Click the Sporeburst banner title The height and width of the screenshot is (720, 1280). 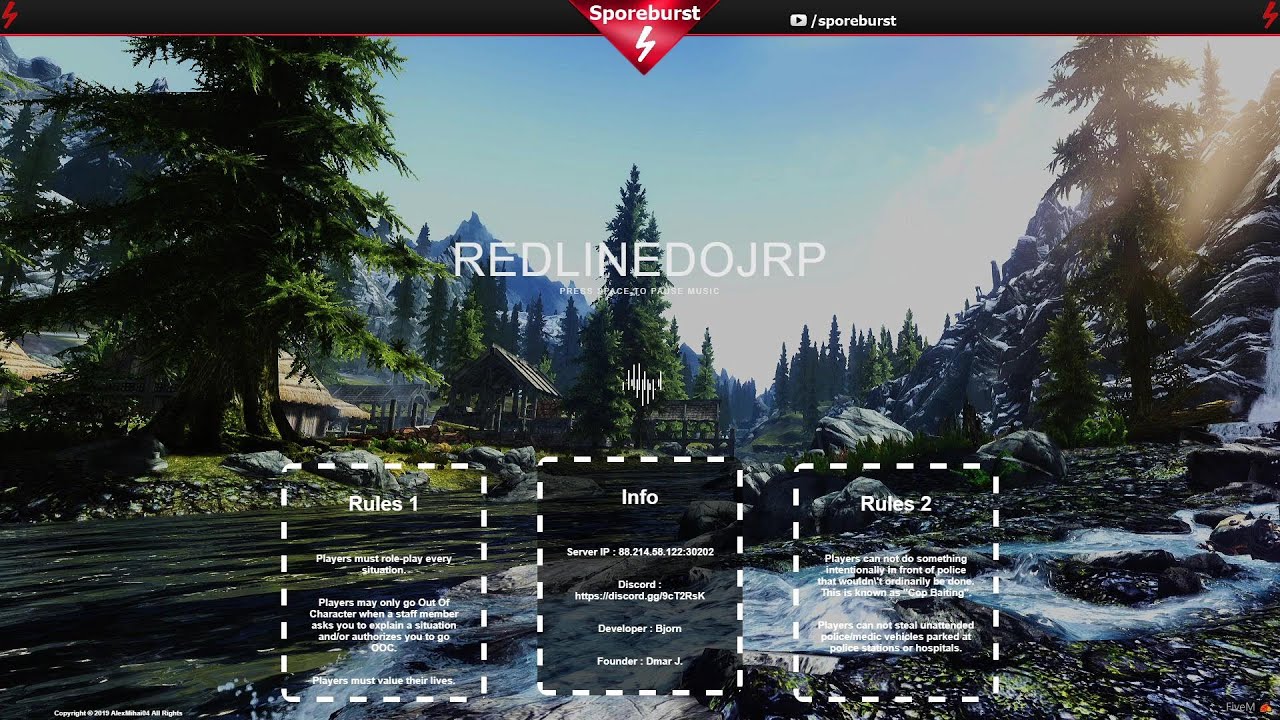tap(644, 13)
